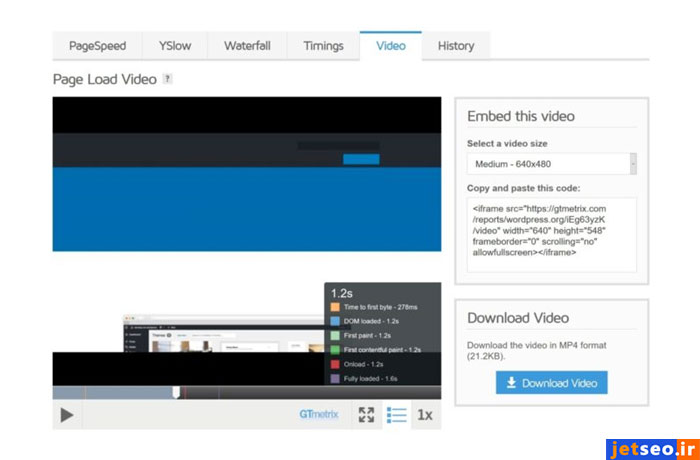Select the Timings tab
Viewport: 700px width, 460px height.
[x=323, y=46]
